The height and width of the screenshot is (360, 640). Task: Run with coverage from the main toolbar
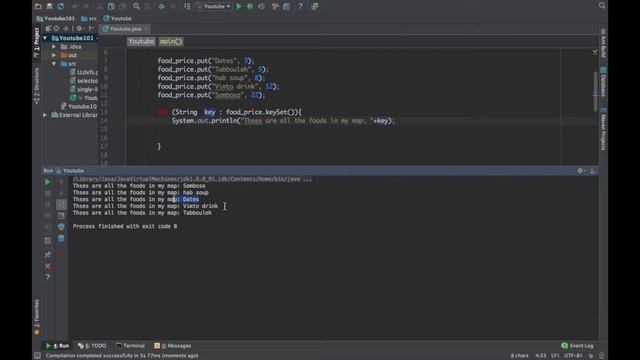[x=261, y=6]
